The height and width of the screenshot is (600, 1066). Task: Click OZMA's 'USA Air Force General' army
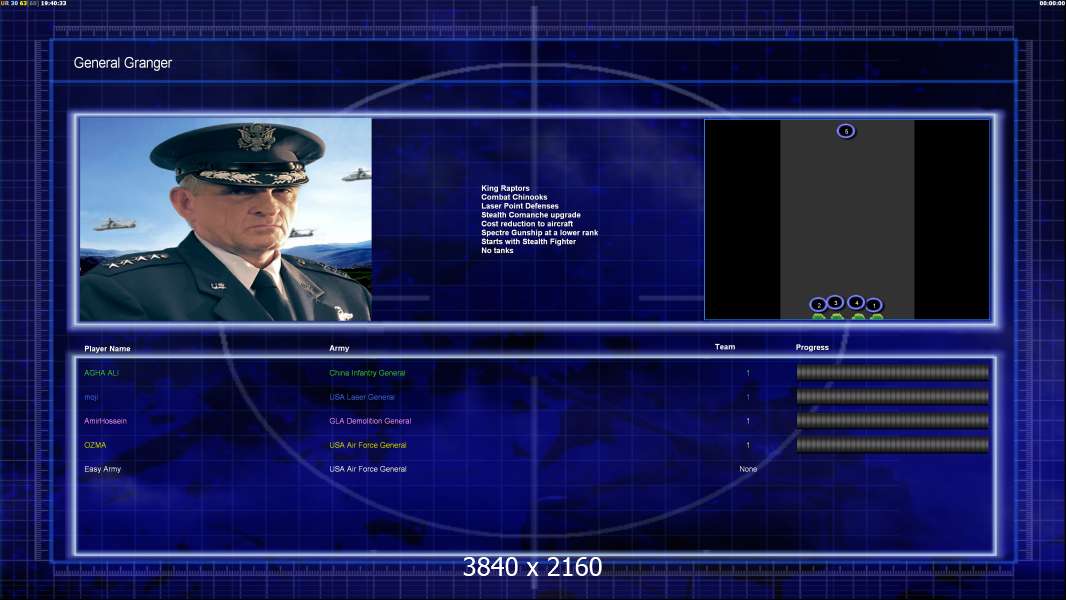tap(368, 445)
